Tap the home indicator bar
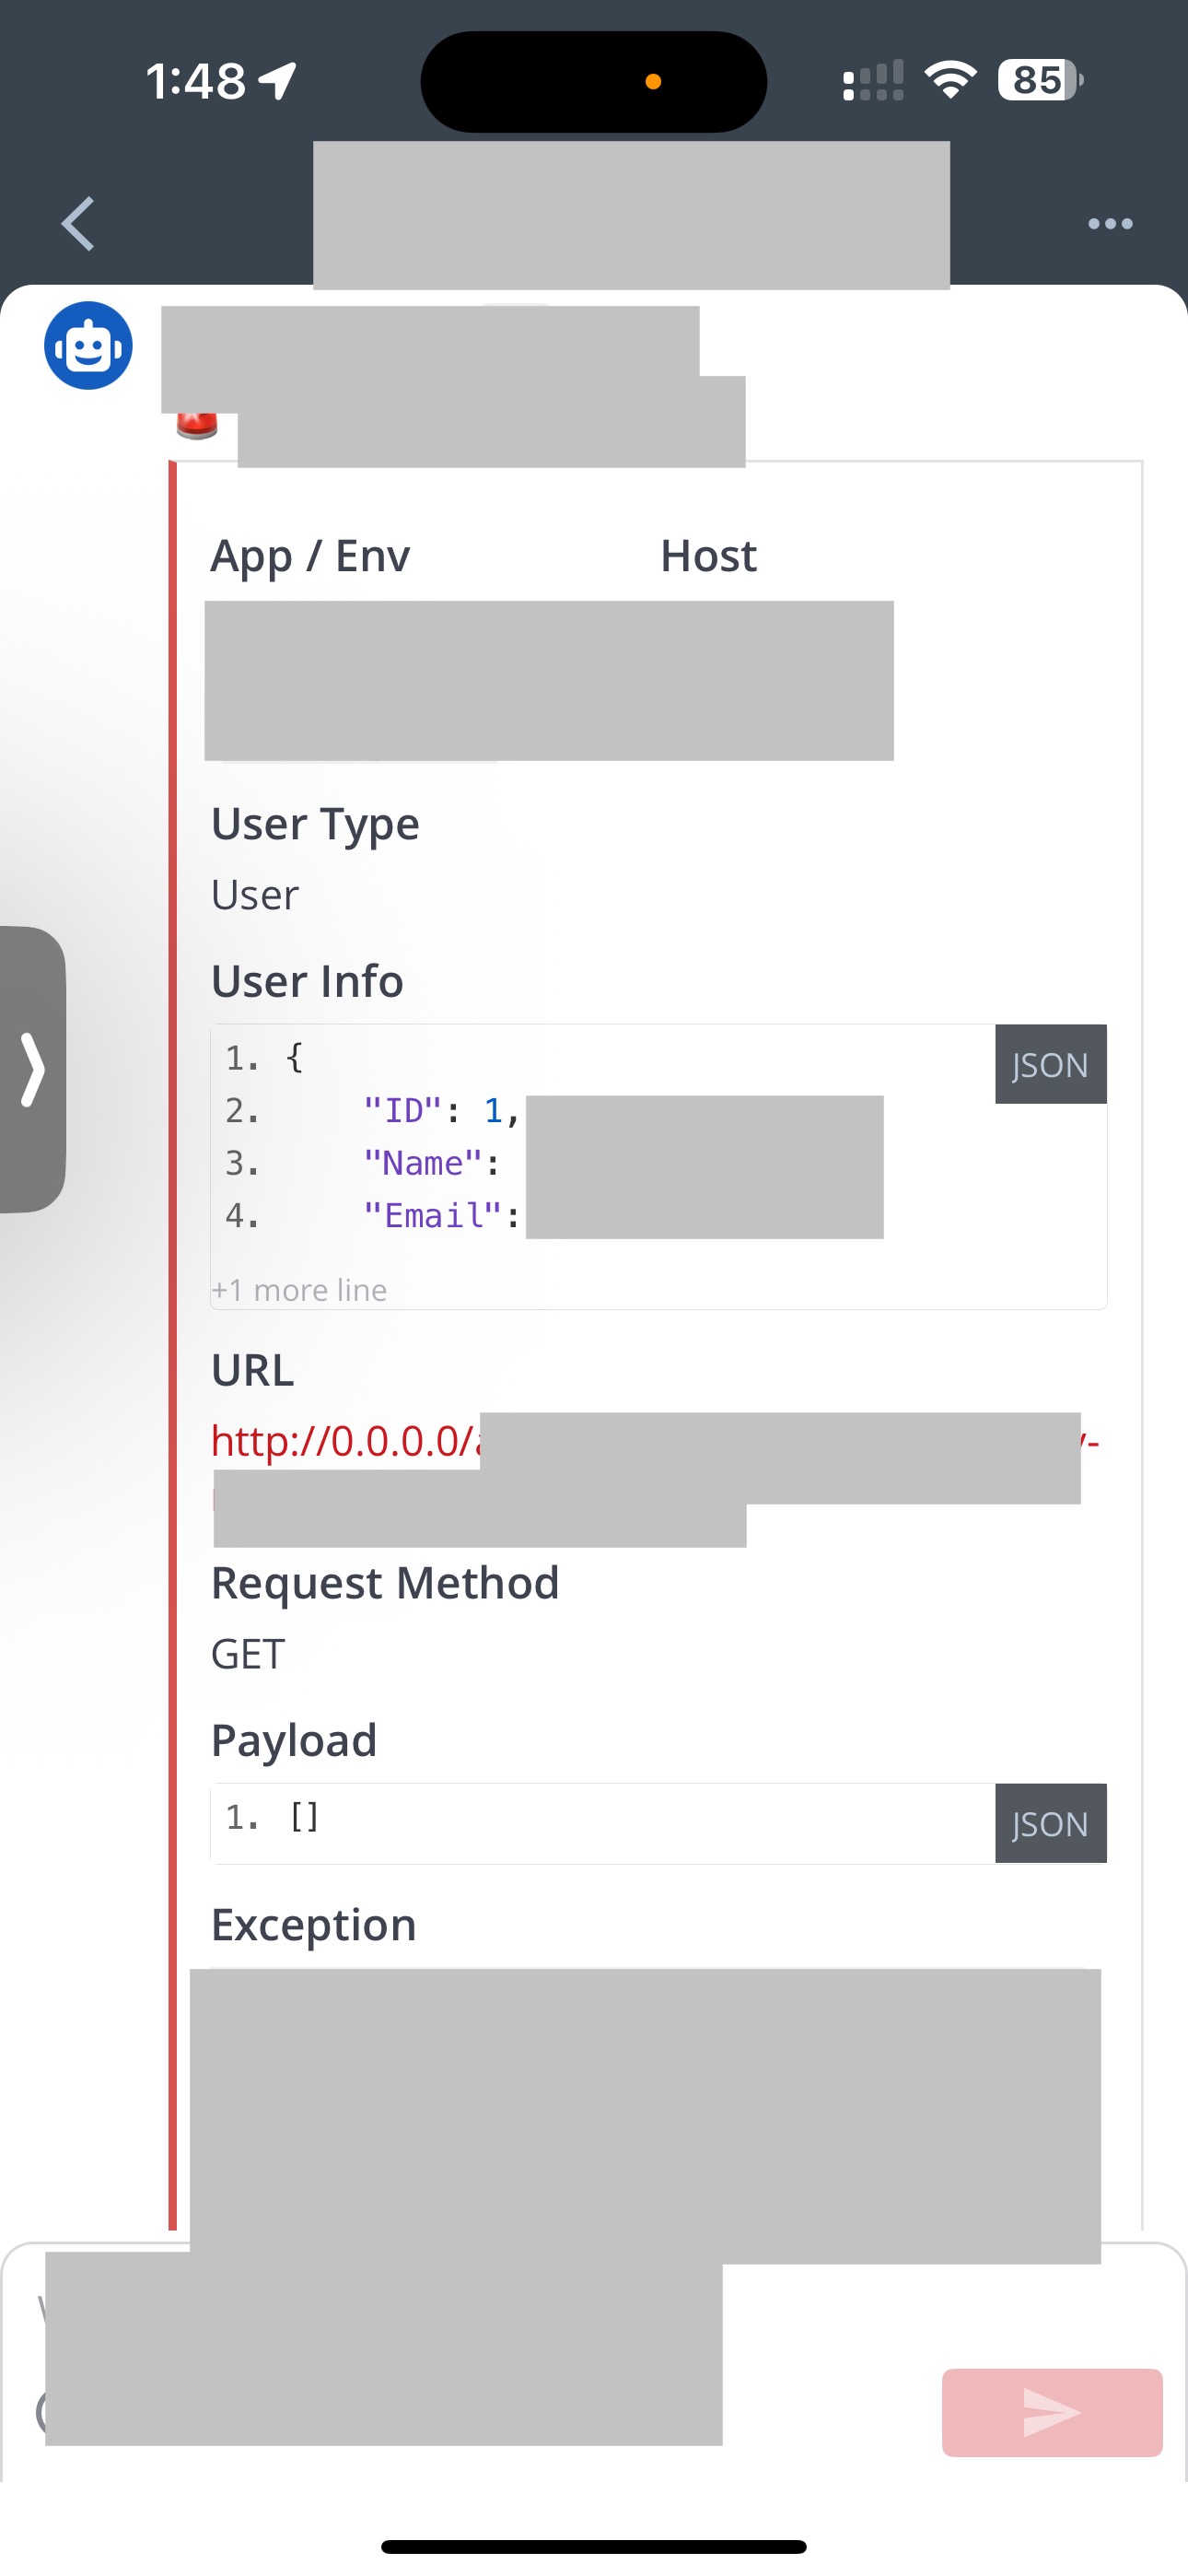The image size is (1188, 2576). click(x=594, y=2546)
